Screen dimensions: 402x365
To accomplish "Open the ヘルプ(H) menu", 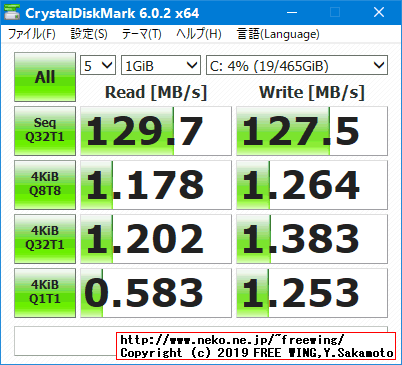I will tap(199, 34).
